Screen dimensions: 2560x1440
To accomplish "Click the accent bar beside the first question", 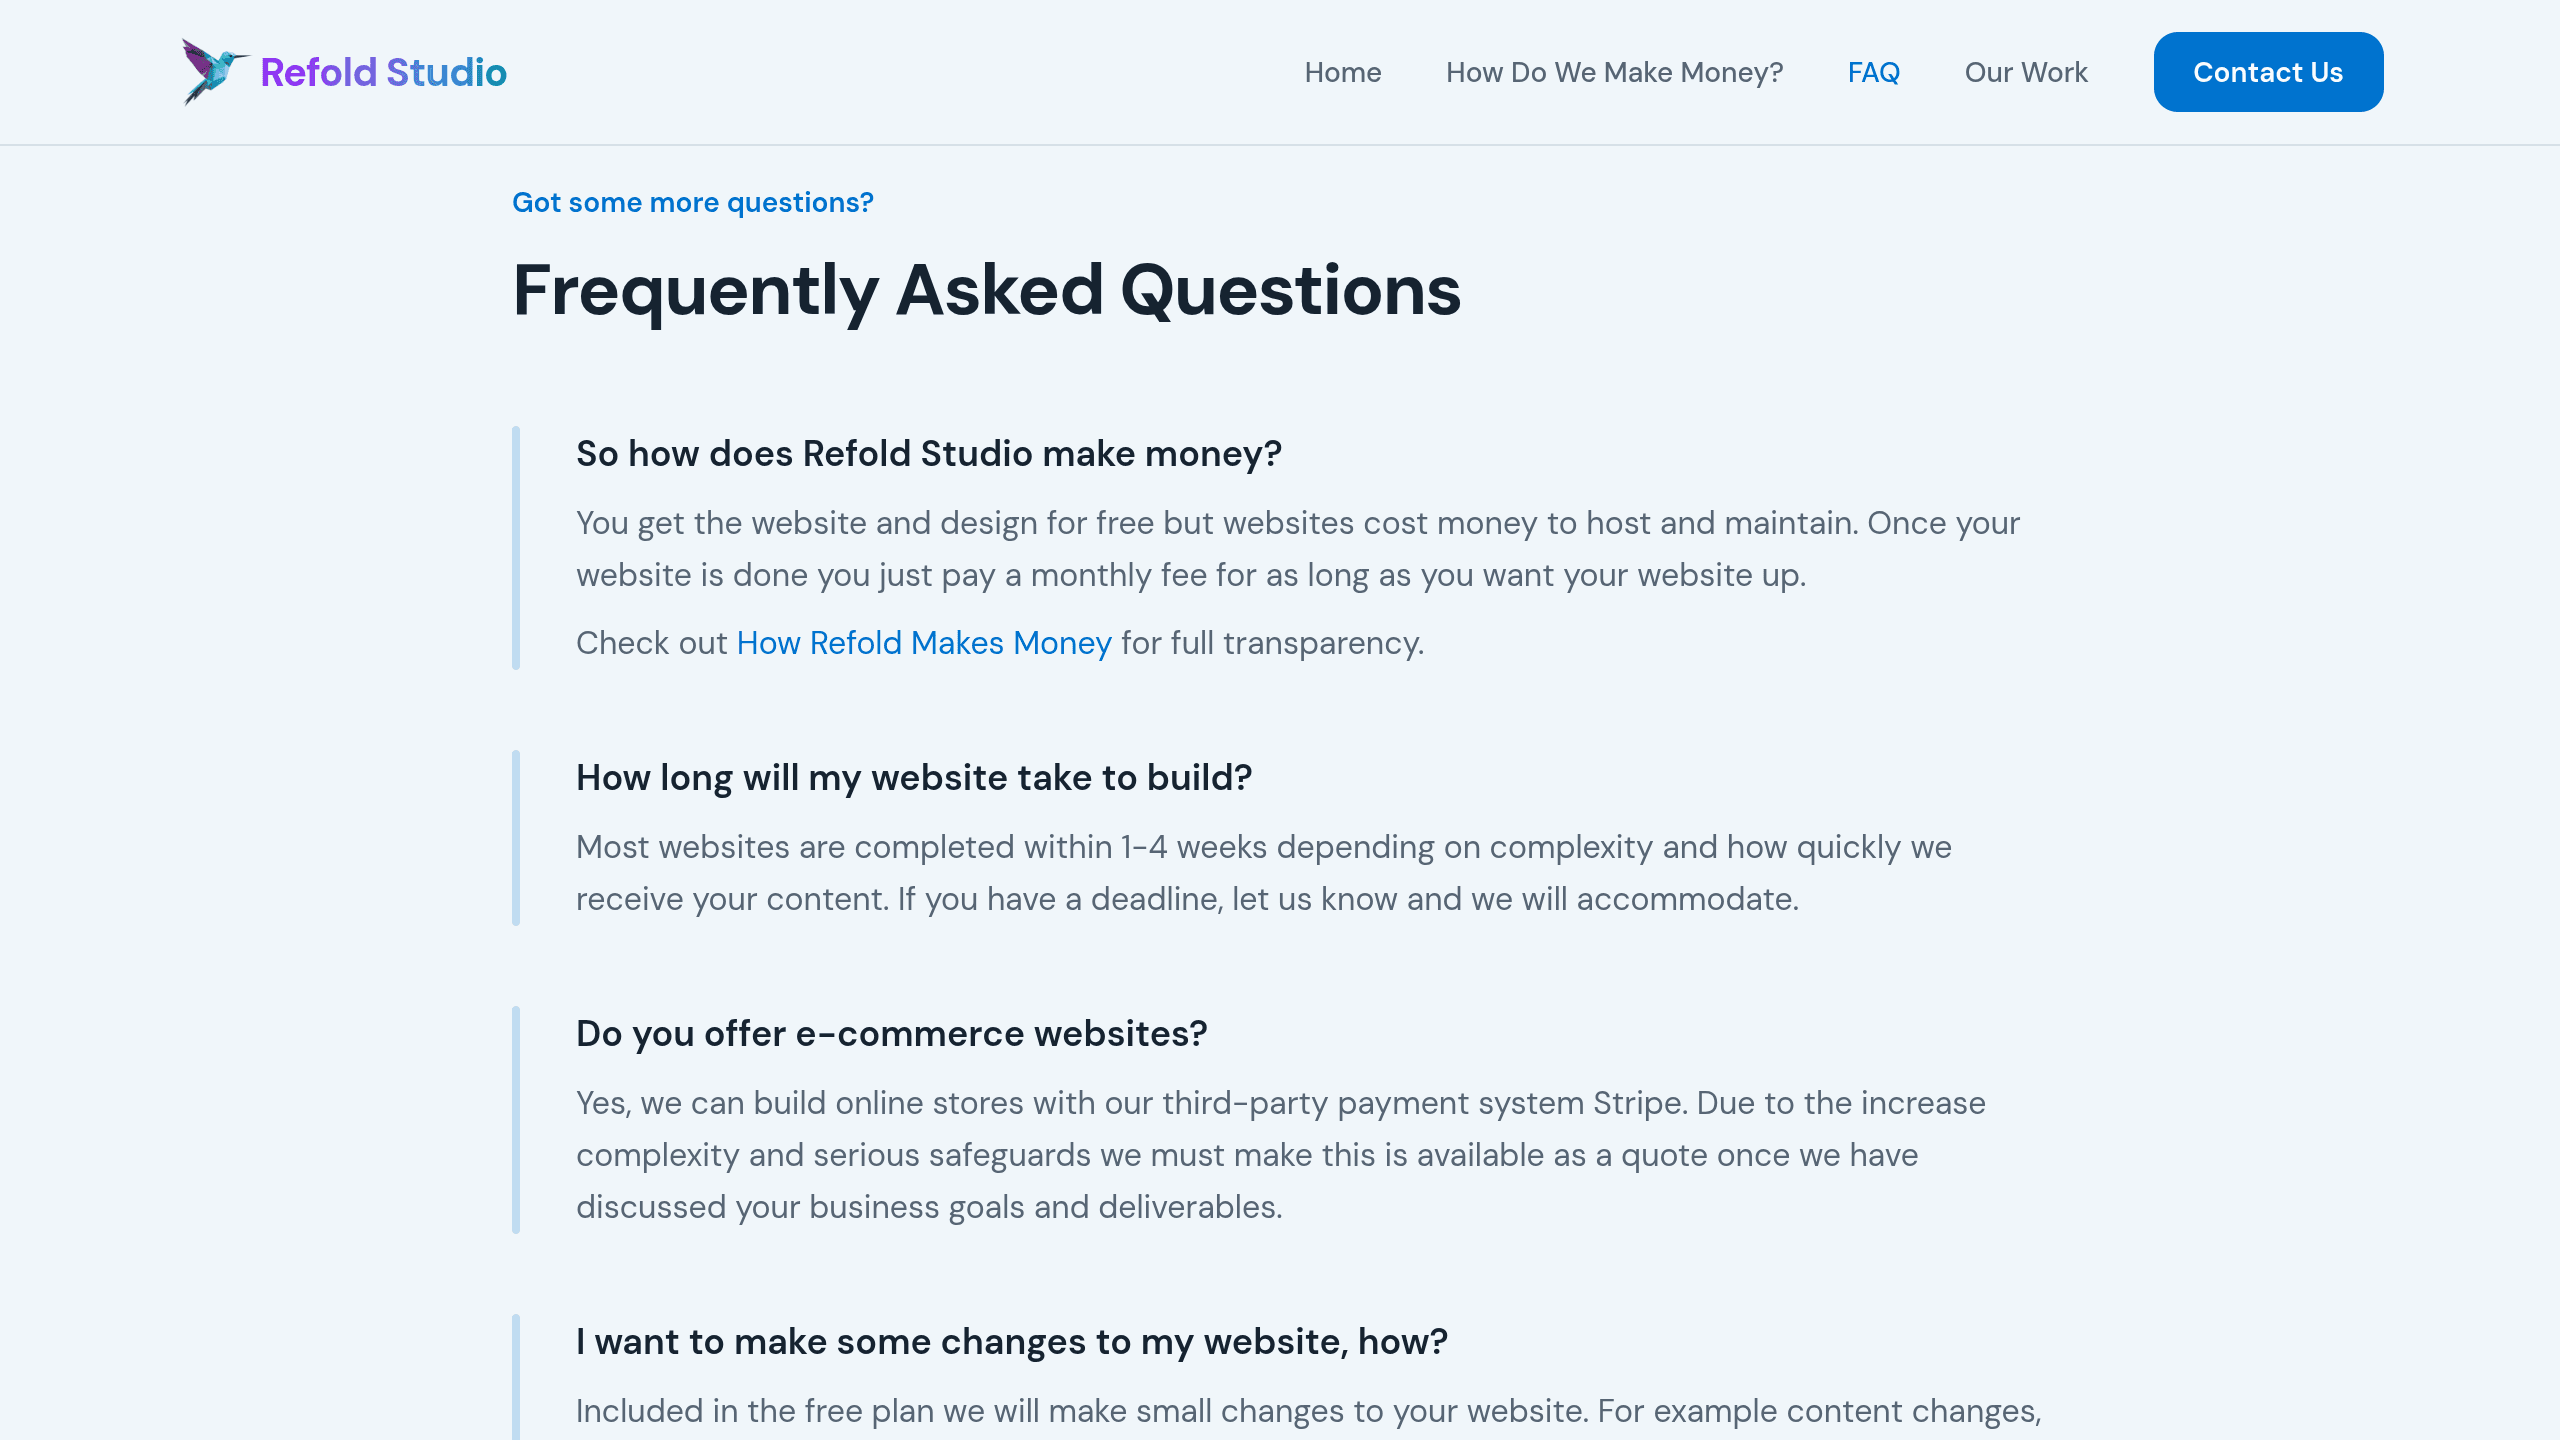I will [x=517, y=548].
